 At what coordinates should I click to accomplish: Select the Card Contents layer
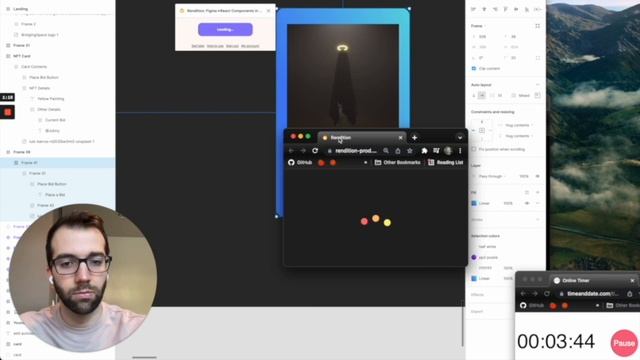pyautogui.click(x=34, y=67)
